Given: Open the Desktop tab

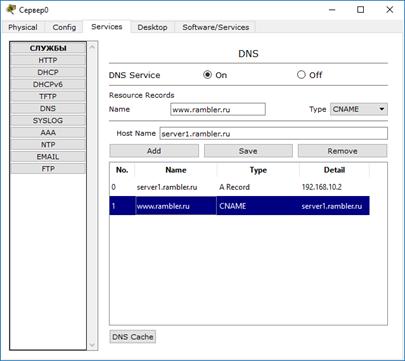Looking at the screenshot, I should coord(152,27).
